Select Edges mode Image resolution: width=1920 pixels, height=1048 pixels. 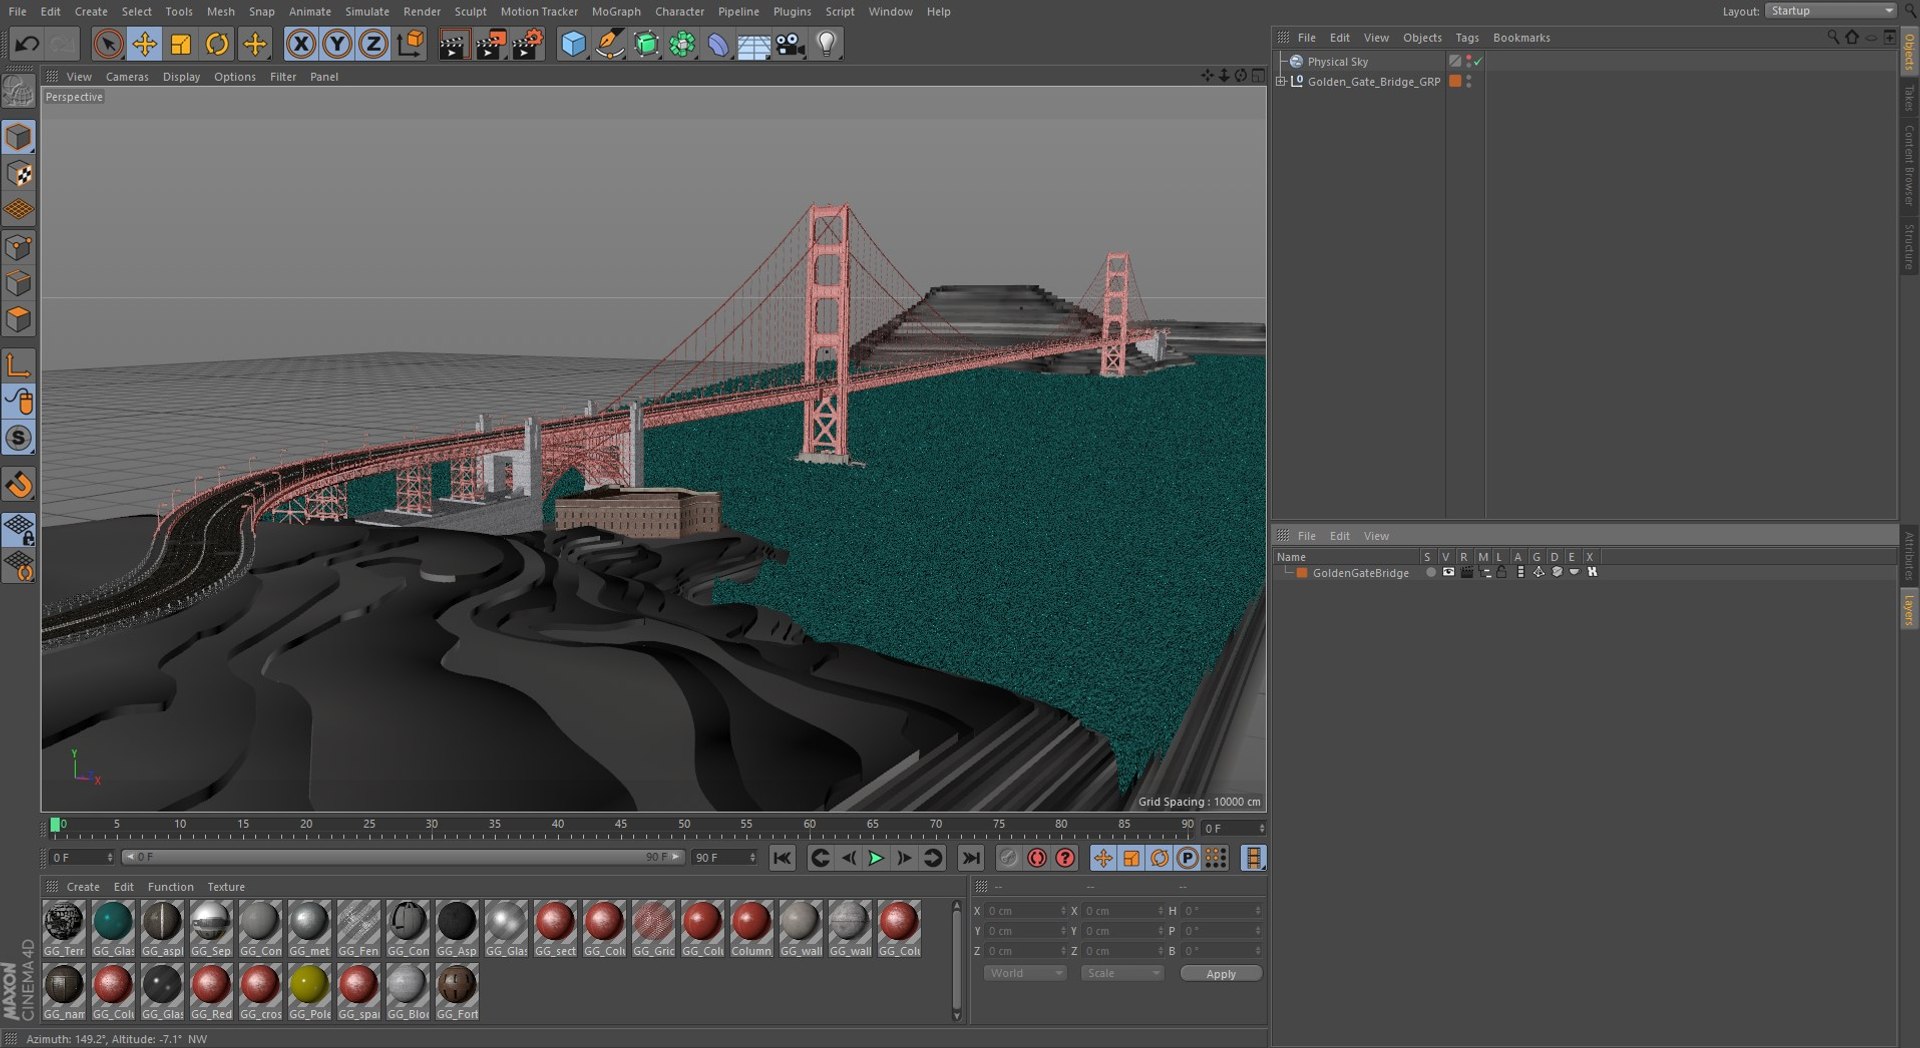19,283
